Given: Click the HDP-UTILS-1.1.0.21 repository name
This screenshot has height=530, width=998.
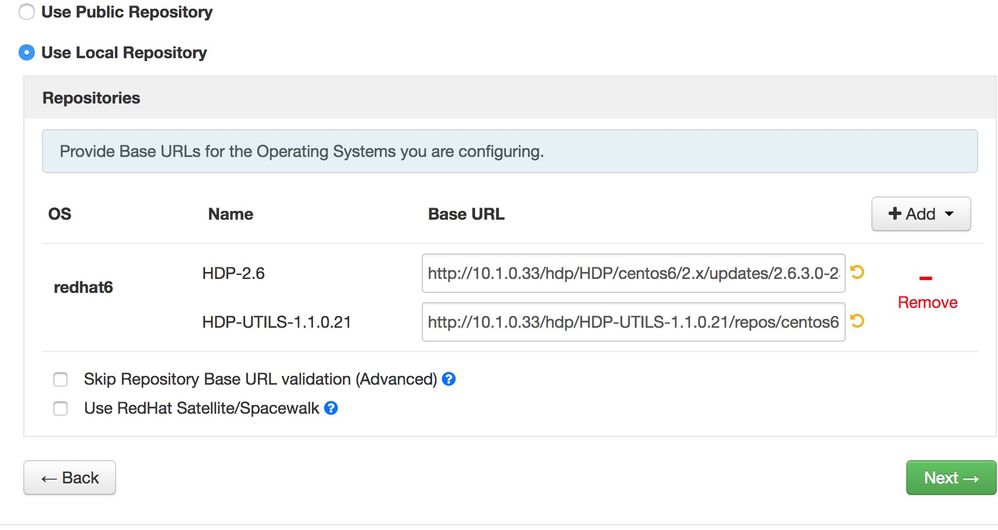Looking at the screenshot, I should pyautogui.click(x=276, y=322).
